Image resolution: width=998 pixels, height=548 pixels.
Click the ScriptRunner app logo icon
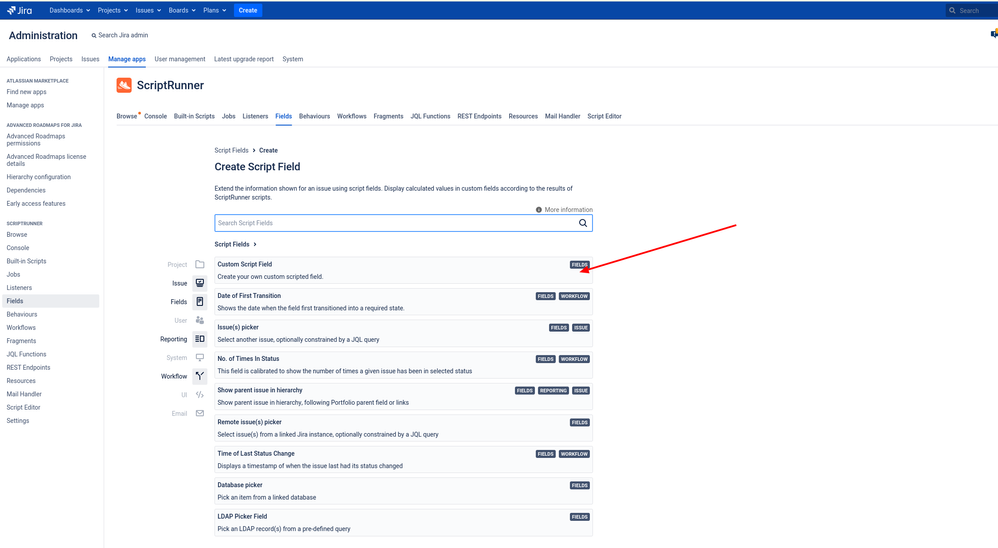(124, 85)
